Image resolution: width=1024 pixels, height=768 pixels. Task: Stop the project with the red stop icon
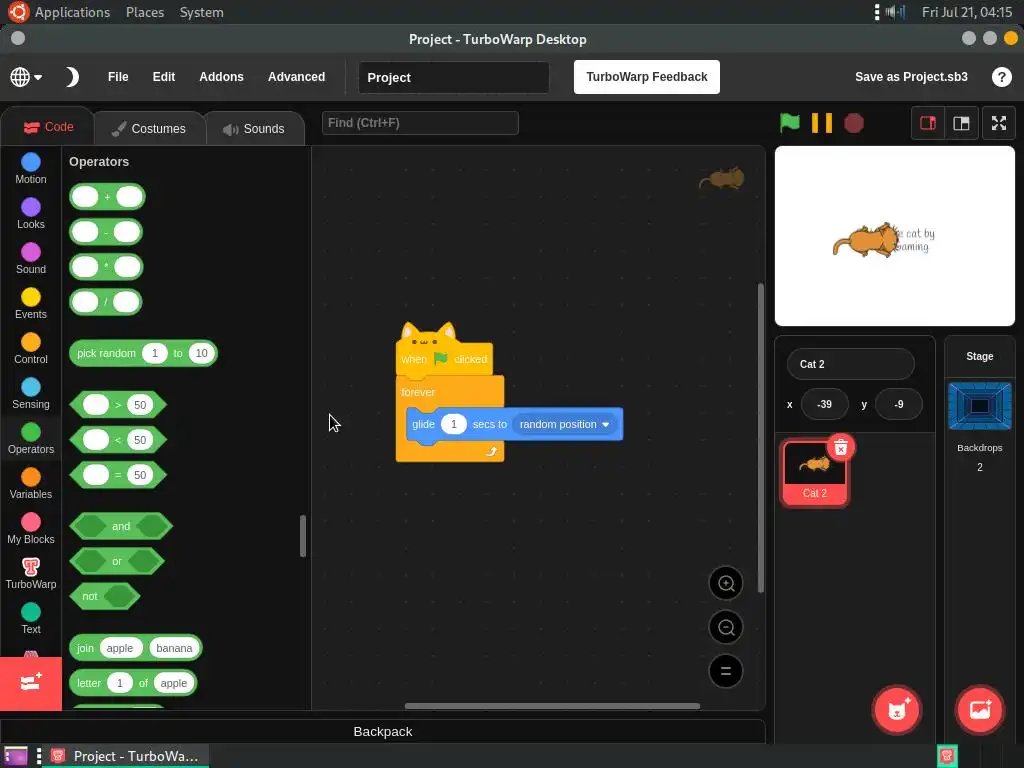[x=854, y=123]
